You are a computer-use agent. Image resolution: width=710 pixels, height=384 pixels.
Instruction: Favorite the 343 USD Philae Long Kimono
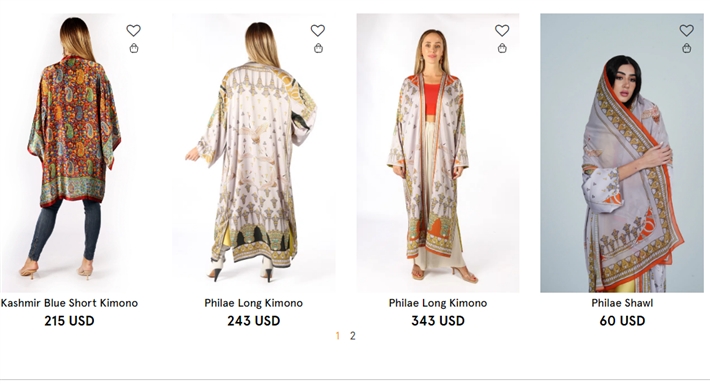click(x=502, y=30)
